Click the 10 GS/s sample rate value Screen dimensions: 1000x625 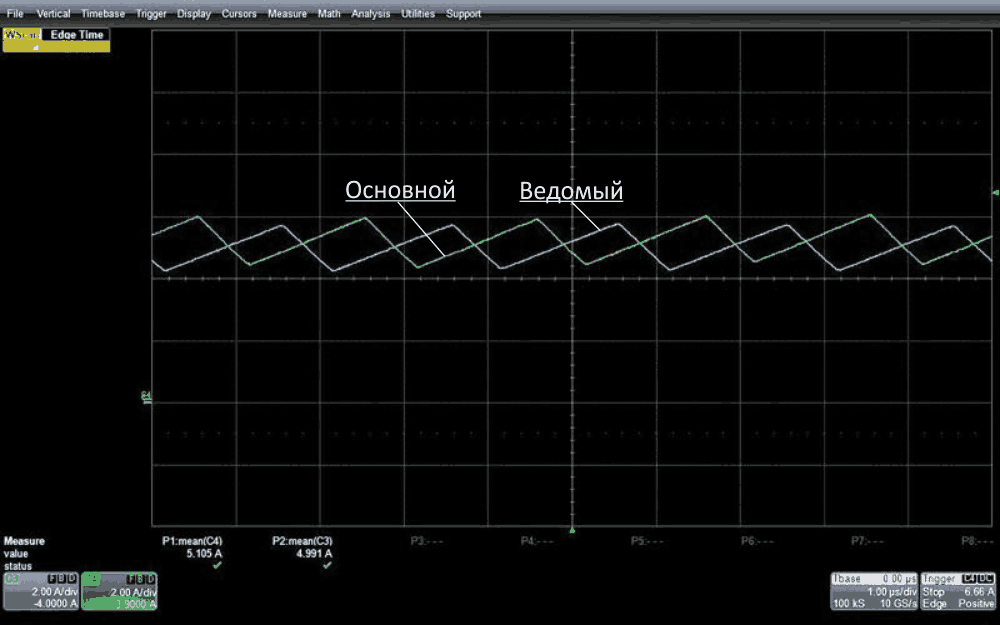click(899, 603)
